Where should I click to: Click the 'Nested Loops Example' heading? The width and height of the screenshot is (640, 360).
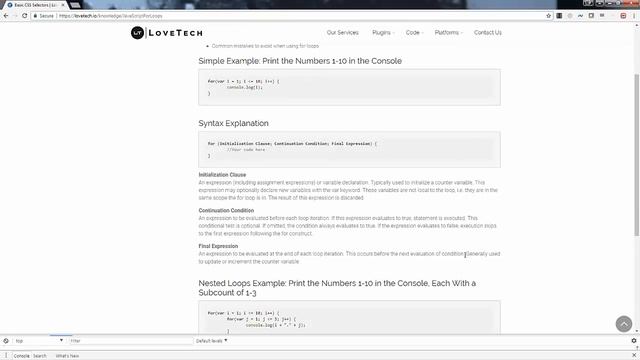[x=337, y=288]
